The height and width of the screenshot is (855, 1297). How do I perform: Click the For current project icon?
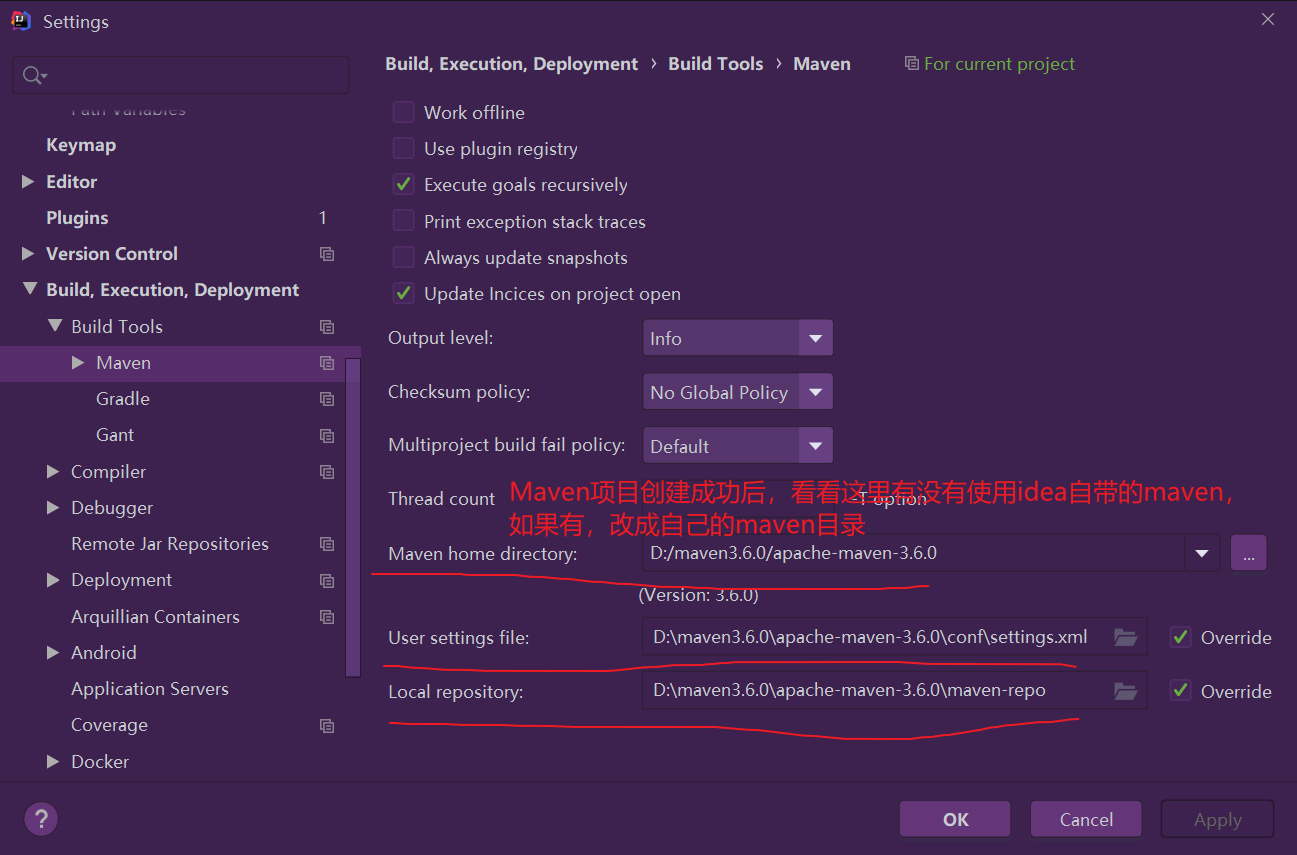coord(911,64)
